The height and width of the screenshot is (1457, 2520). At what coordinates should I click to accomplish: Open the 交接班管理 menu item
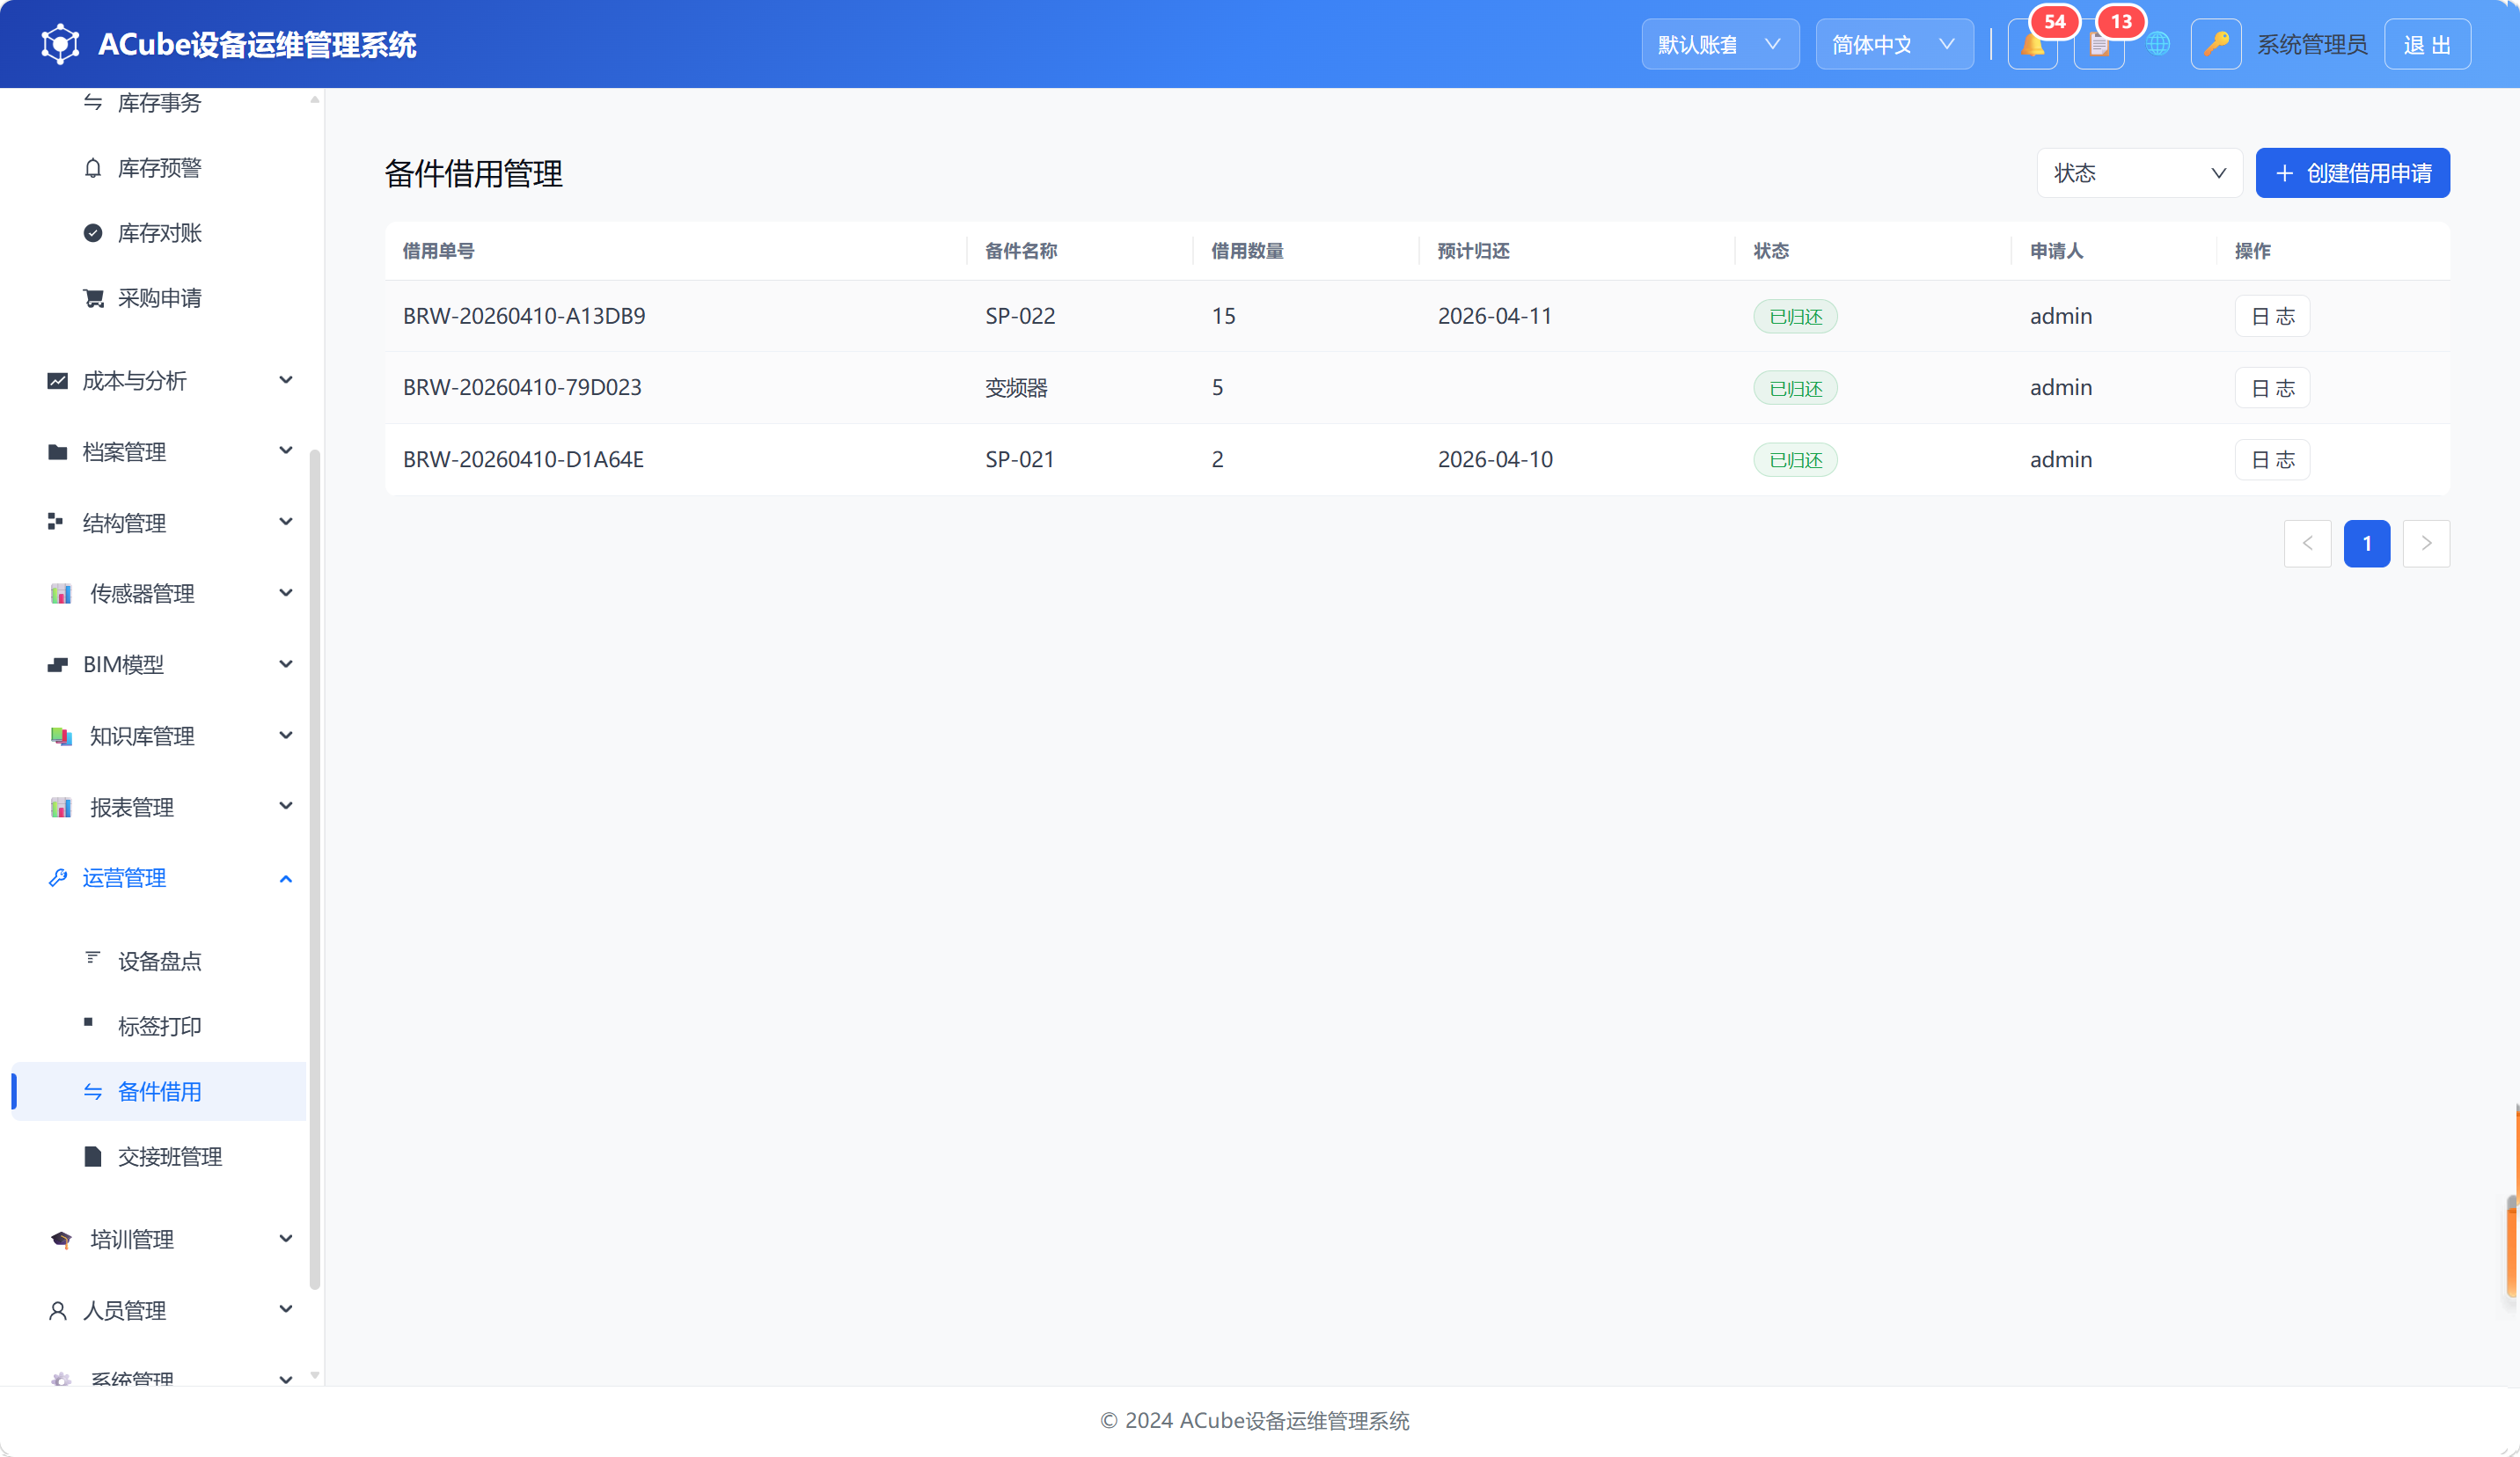(159, 1157)
